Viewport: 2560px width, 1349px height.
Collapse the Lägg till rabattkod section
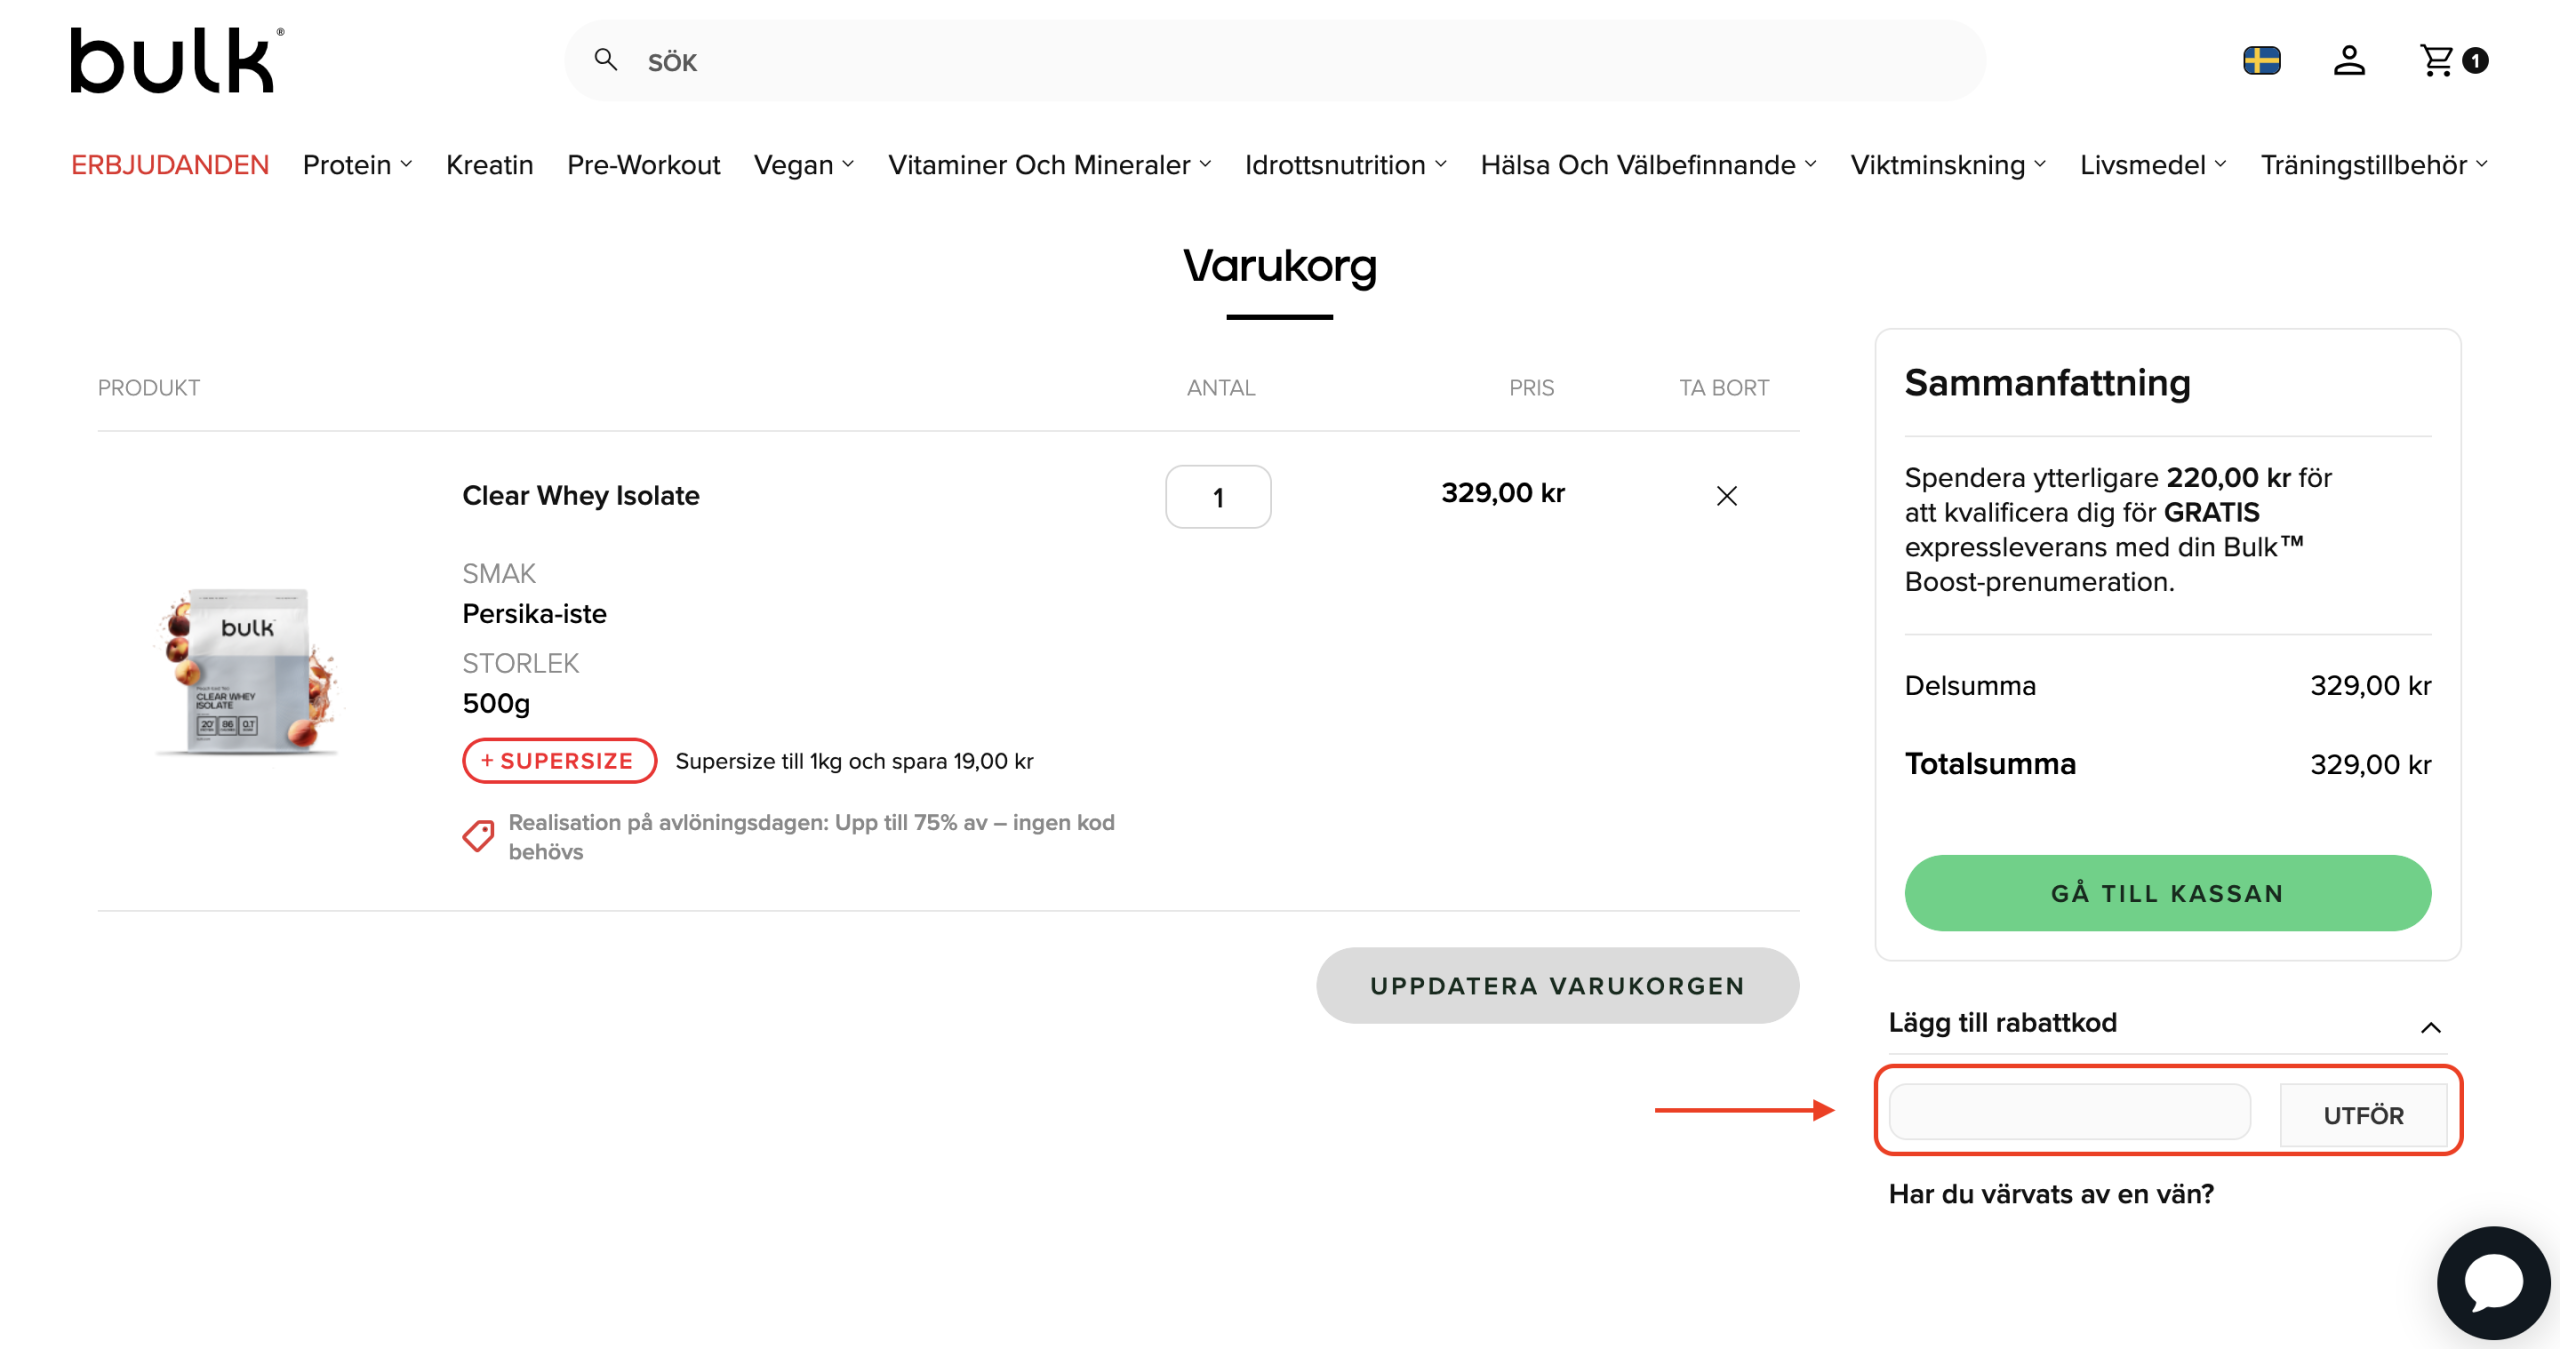2166,1025
